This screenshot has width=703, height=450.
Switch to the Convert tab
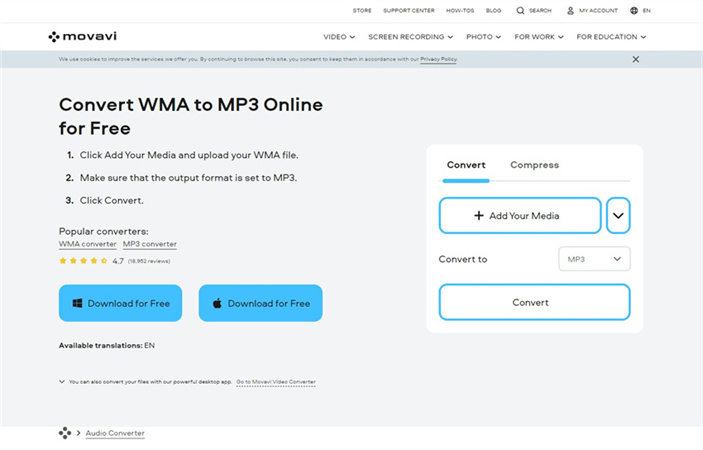tap(466, 165)
